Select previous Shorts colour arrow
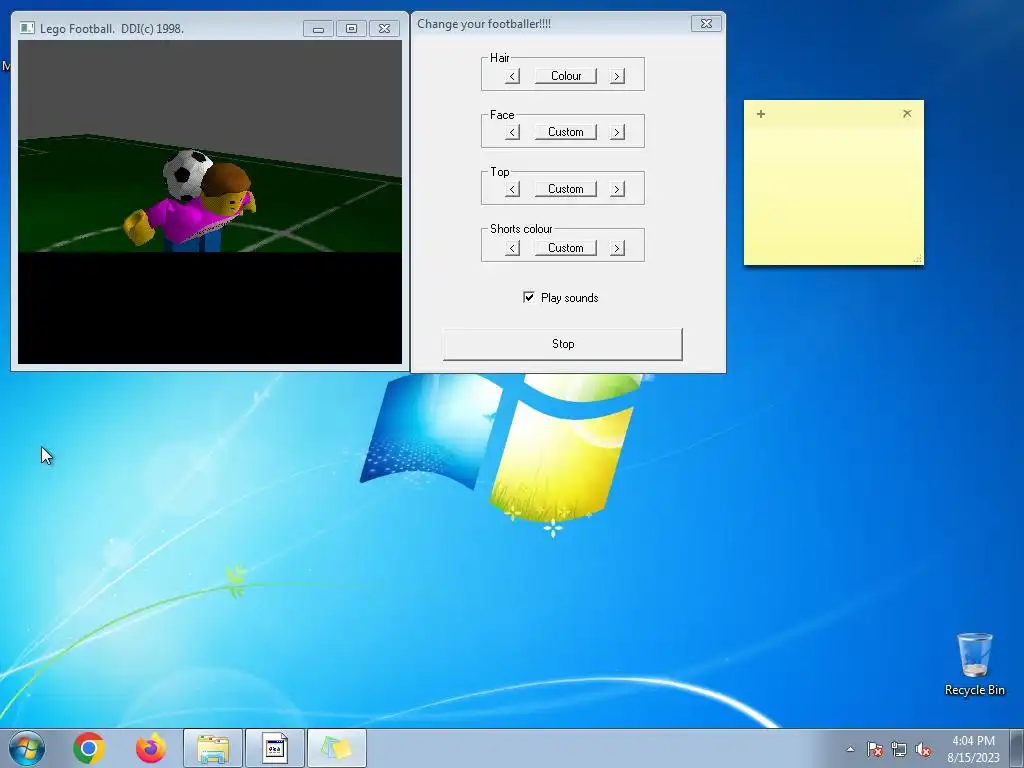 coord(513,248)
